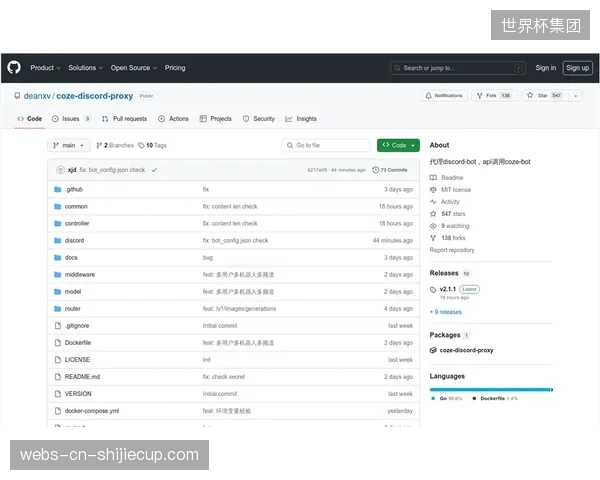This screenshot has width=600, height=480.
Task: Switch to the Code tab
Action: 29,119
